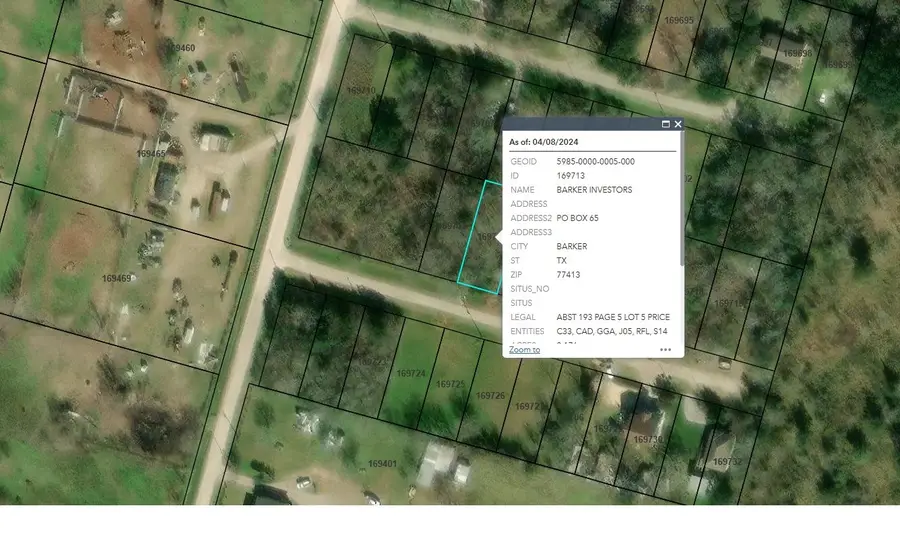Select parcel 169460 on the map

click(182, 48)
